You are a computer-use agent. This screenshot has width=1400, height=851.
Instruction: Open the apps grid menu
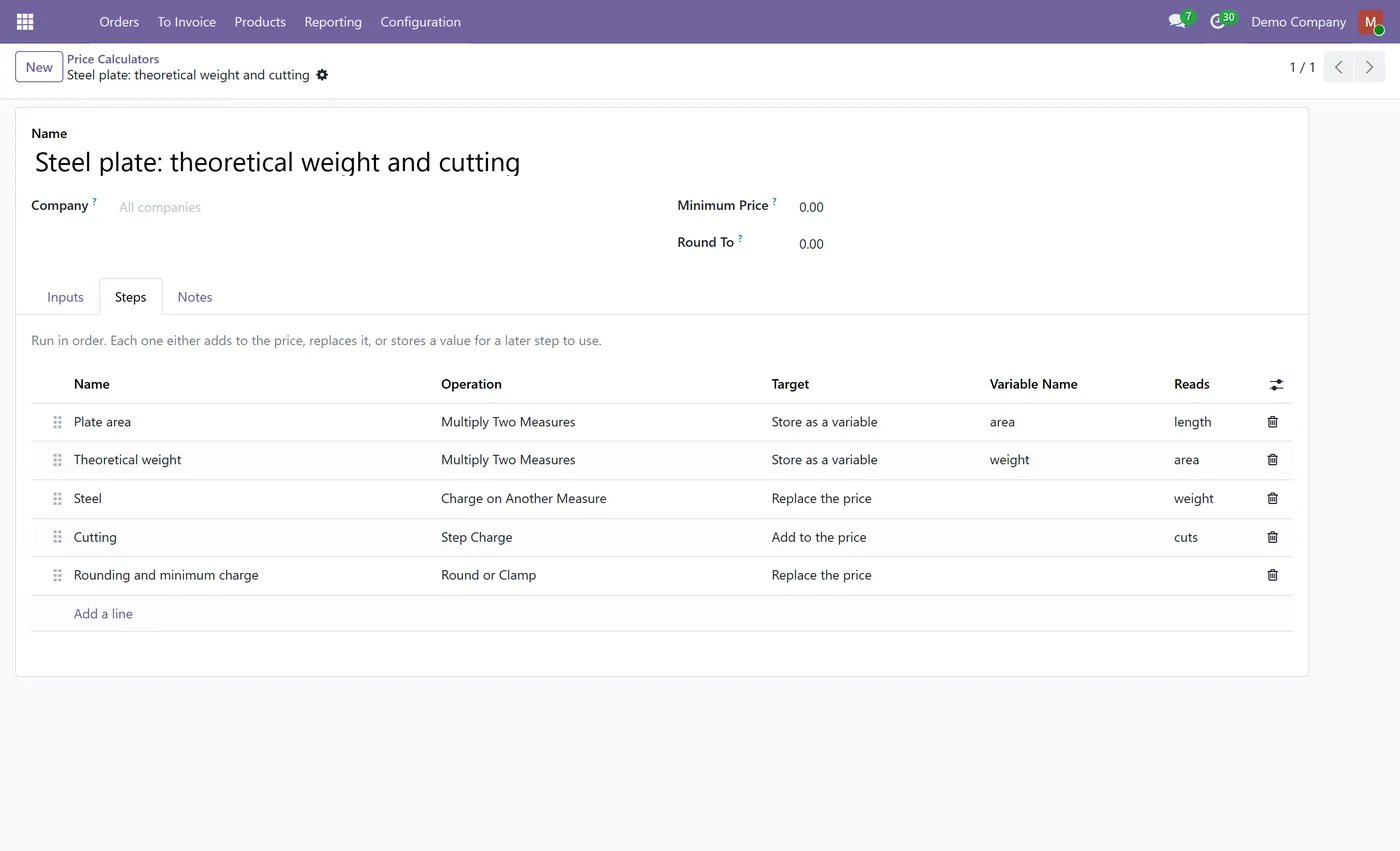25,21
